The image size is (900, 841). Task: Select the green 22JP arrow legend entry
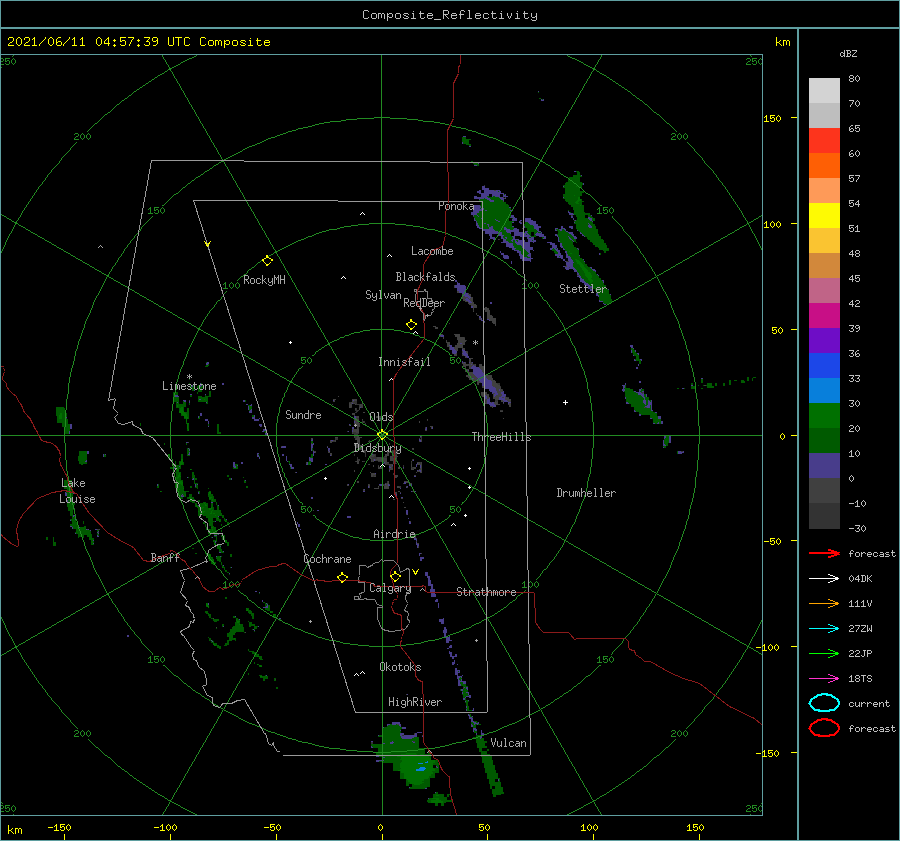[x=824, y=653]
